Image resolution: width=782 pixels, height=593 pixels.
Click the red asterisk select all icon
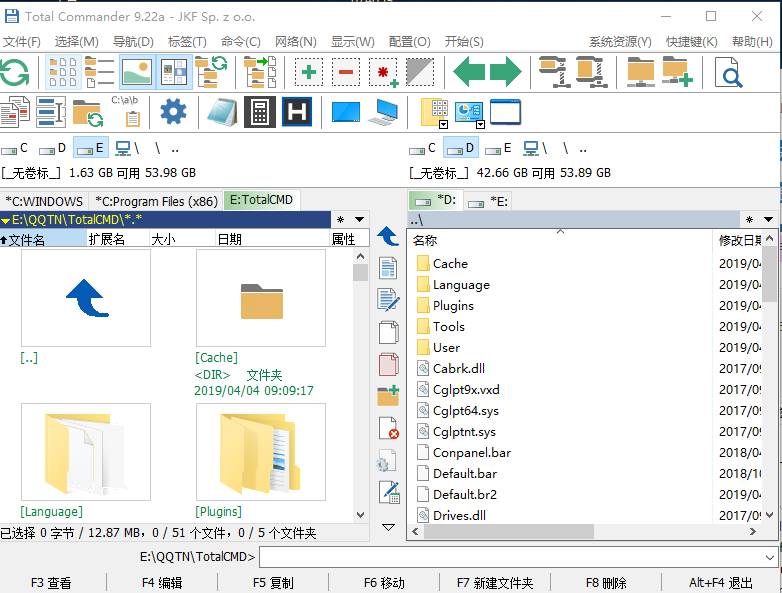point(384,72)
